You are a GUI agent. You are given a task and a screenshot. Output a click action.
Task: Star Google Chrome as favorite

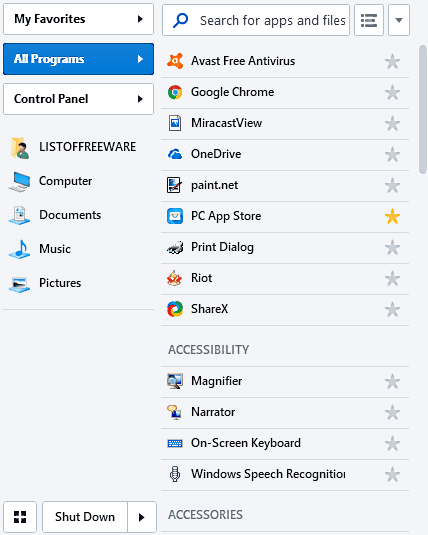pos(393,92)
